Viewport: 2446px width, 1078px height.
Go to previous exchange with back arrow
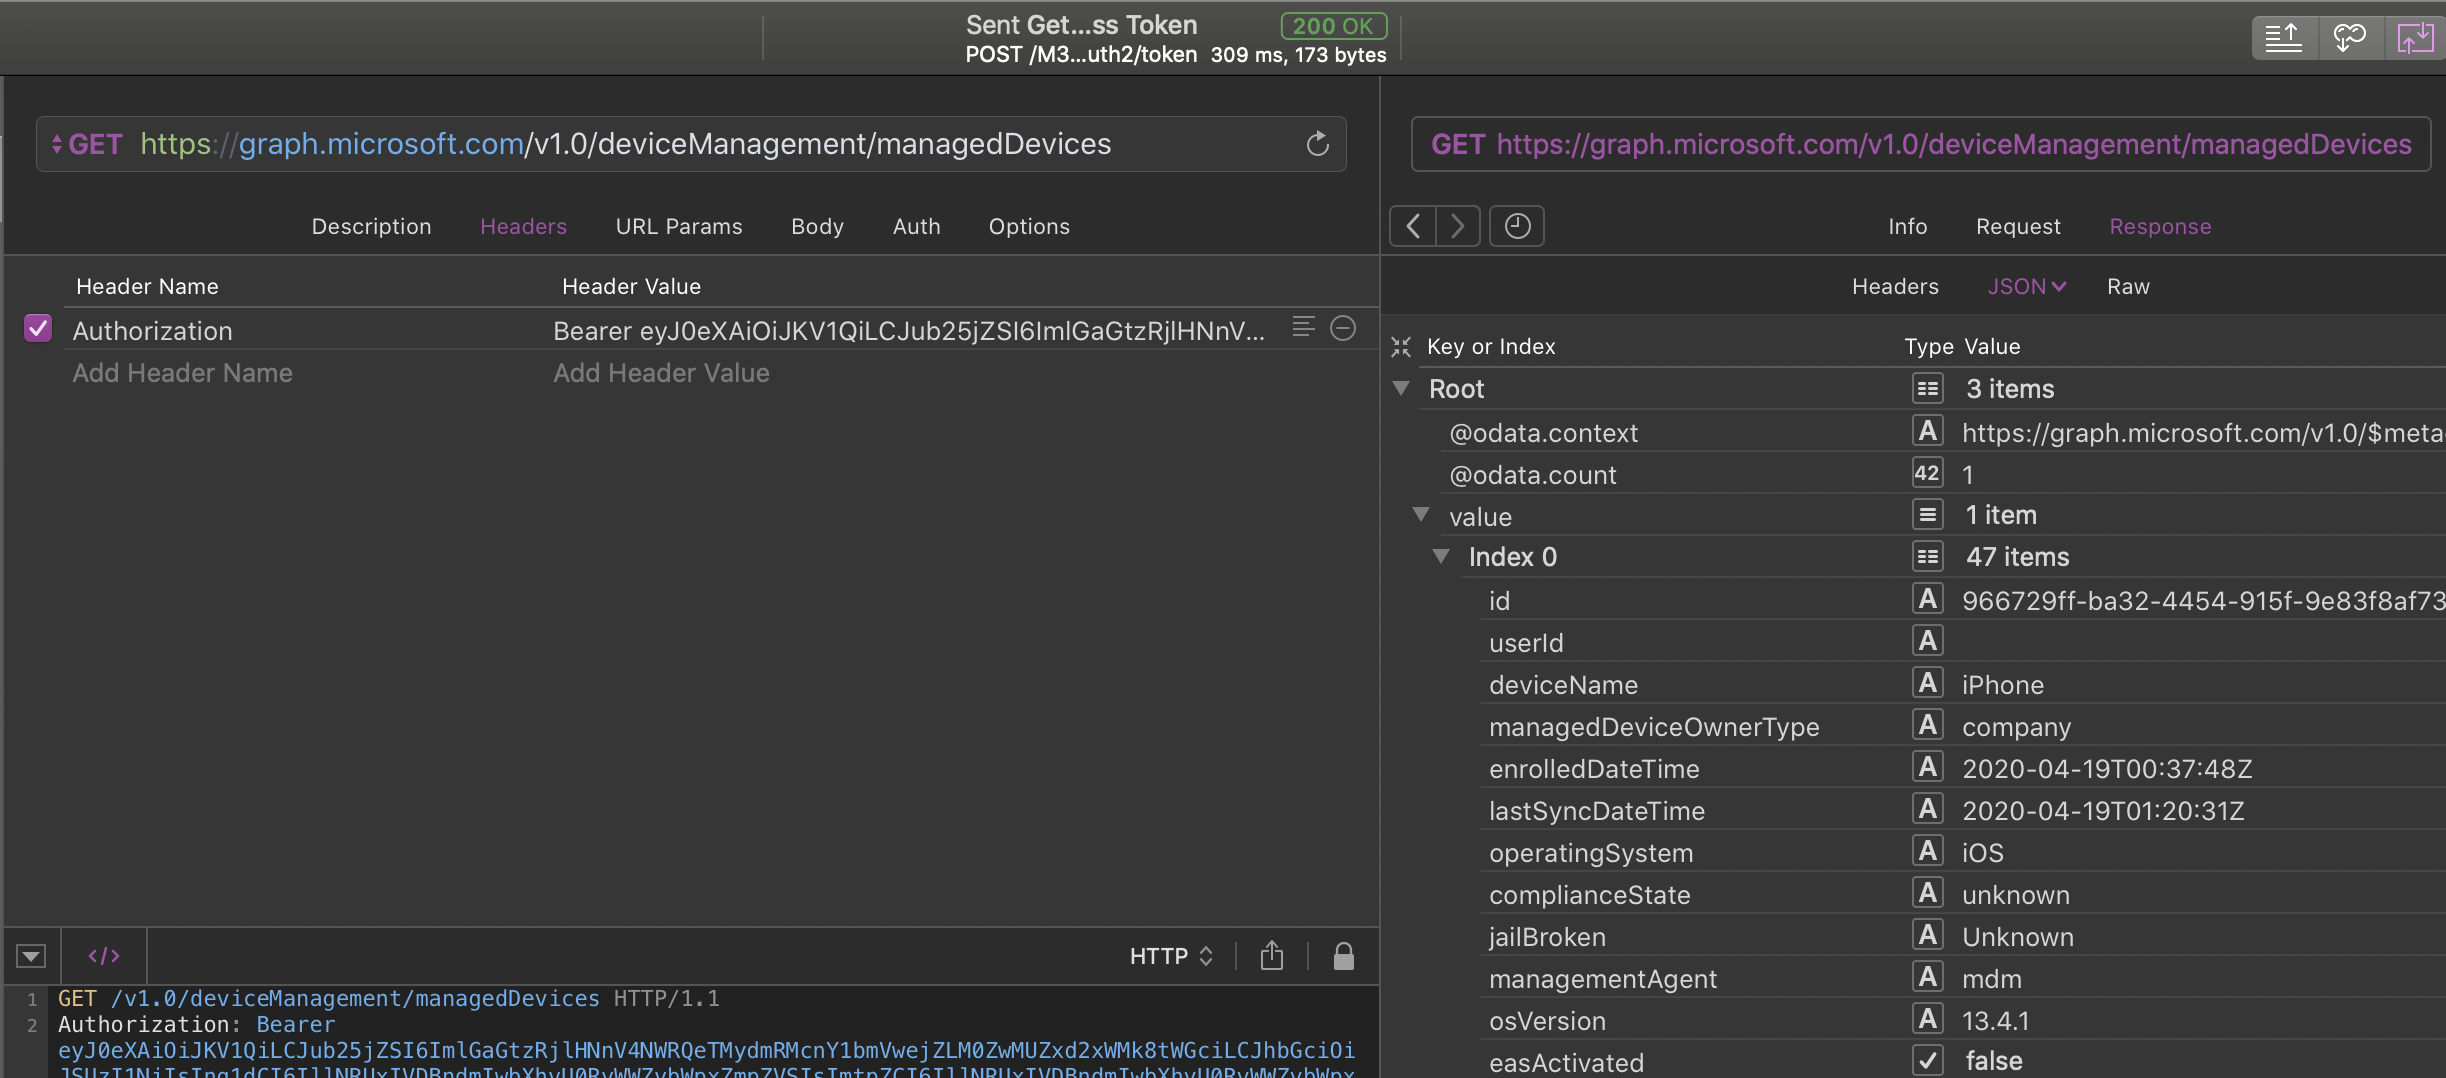click(1413, 226)
